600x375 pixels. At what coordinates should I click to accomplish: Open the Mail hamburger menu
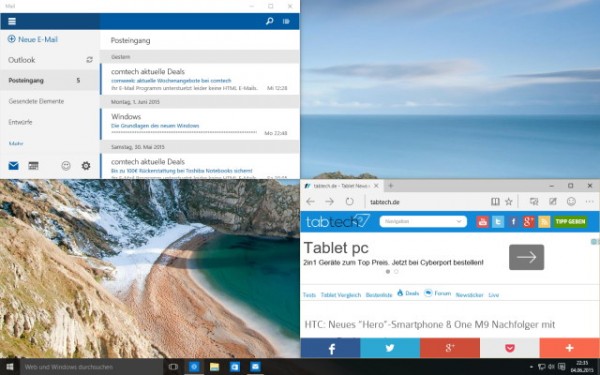(x=12, y=21)
